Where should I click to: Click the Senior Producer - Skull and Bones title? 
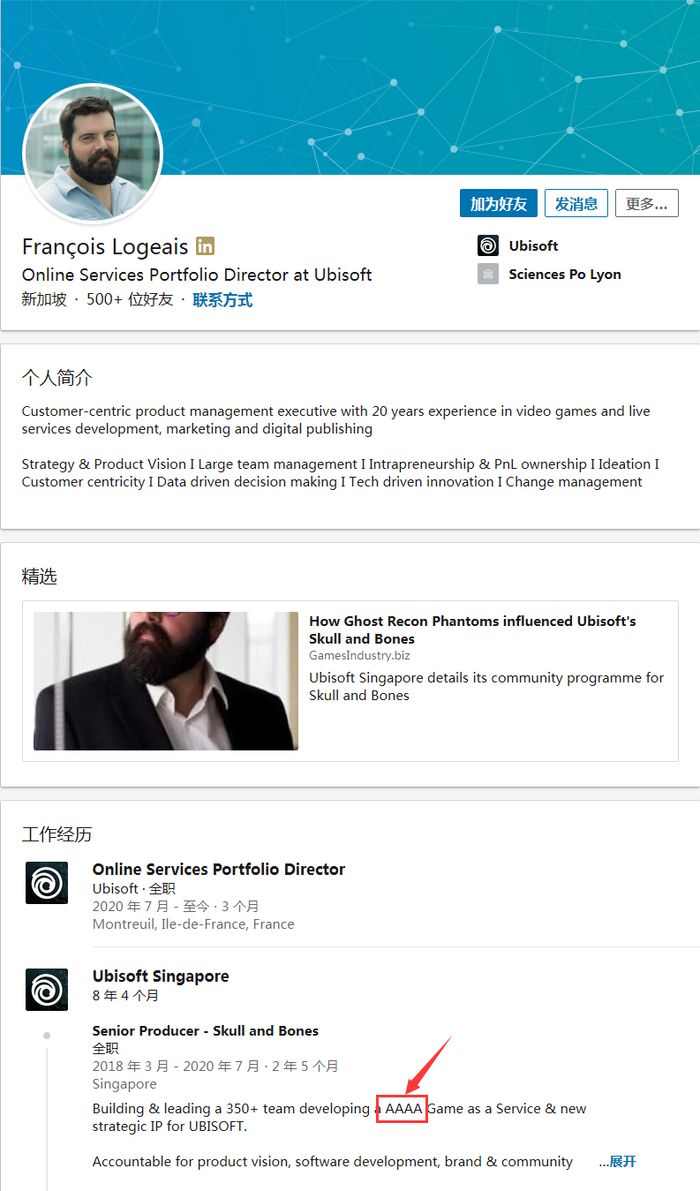[x=205, y=1031]
